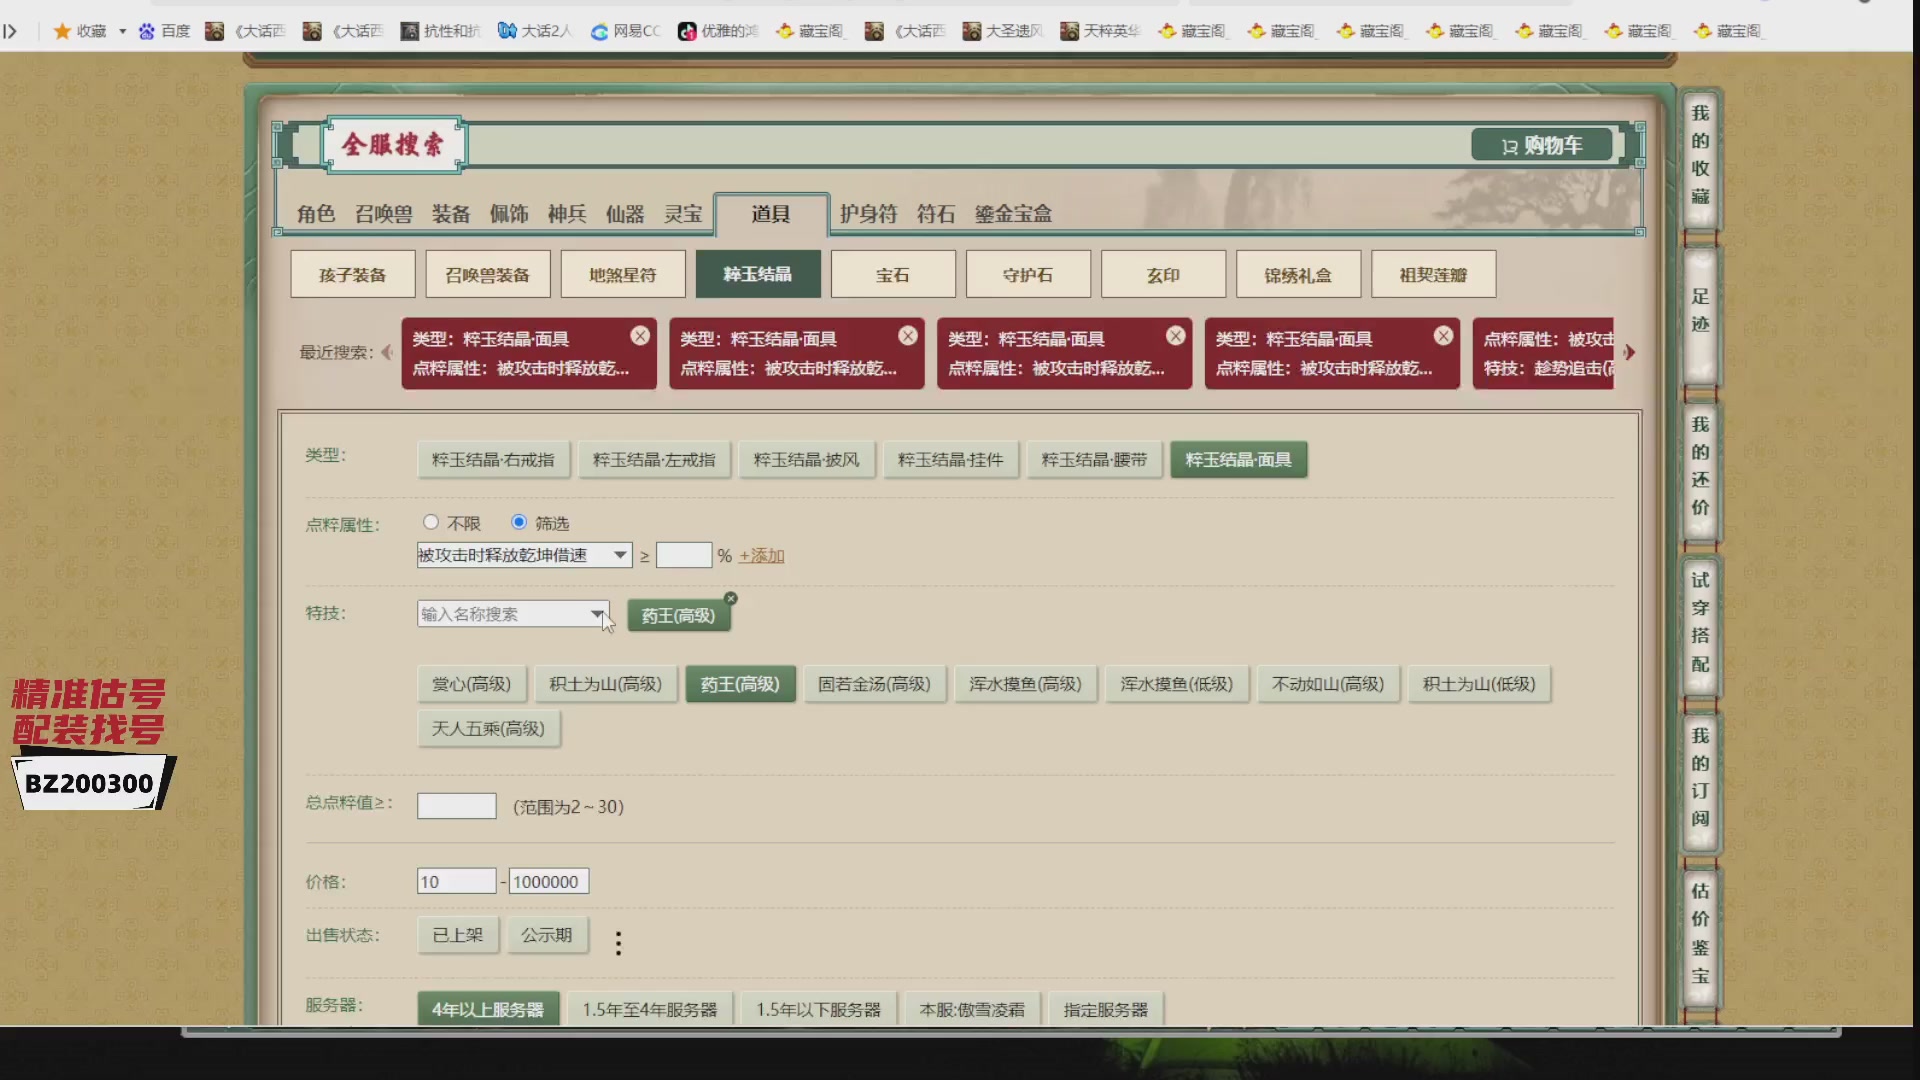Open 抗性和抗 bookmark
Image resolution: width=1920 pixels, height=1080 pixels.
tap(441, 31)
